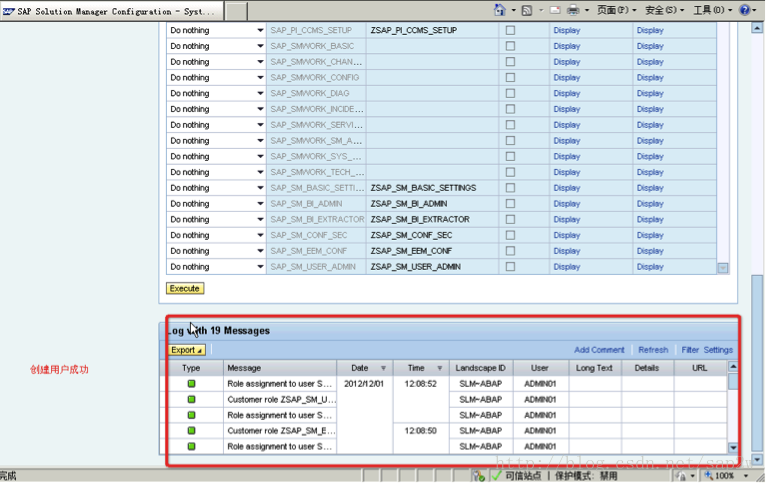Click the SAP logo on the browser tab
The image size is (766, 483).
(8, 11)
